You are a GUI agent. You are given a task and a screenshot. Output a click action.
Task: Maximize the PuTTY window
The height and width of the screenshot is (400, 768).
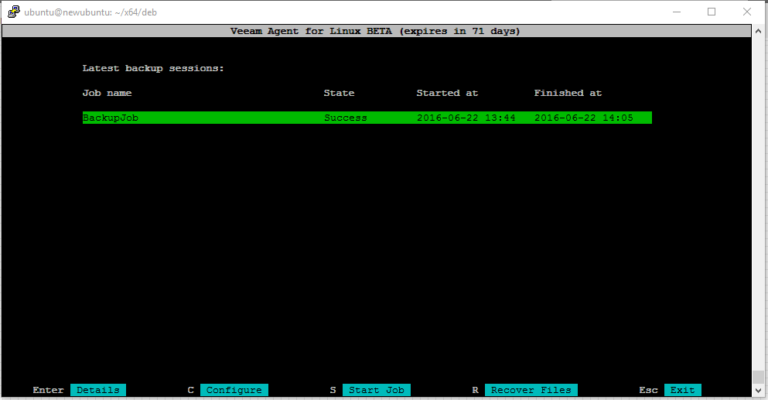click(x=711, y=12)
